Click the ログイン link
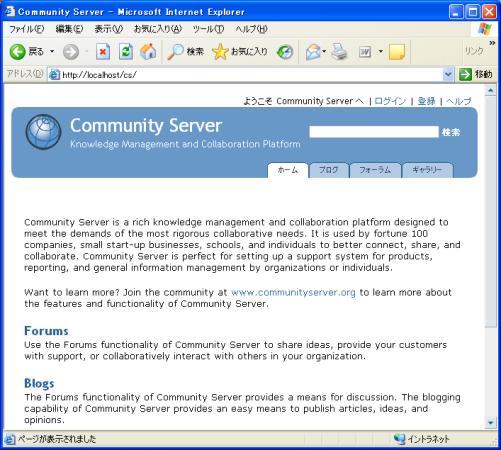This screenshot has height=450, width=501. (x=390, y=101)
